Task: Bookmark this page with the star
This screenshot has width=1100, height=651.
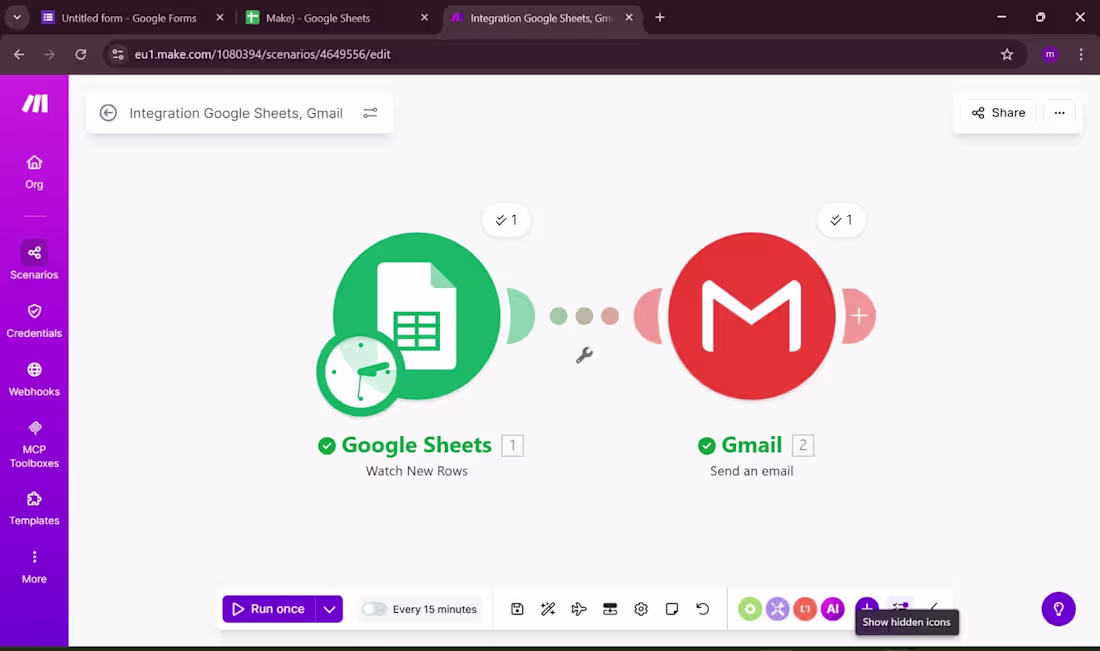Action: [x=1007, y=54]
